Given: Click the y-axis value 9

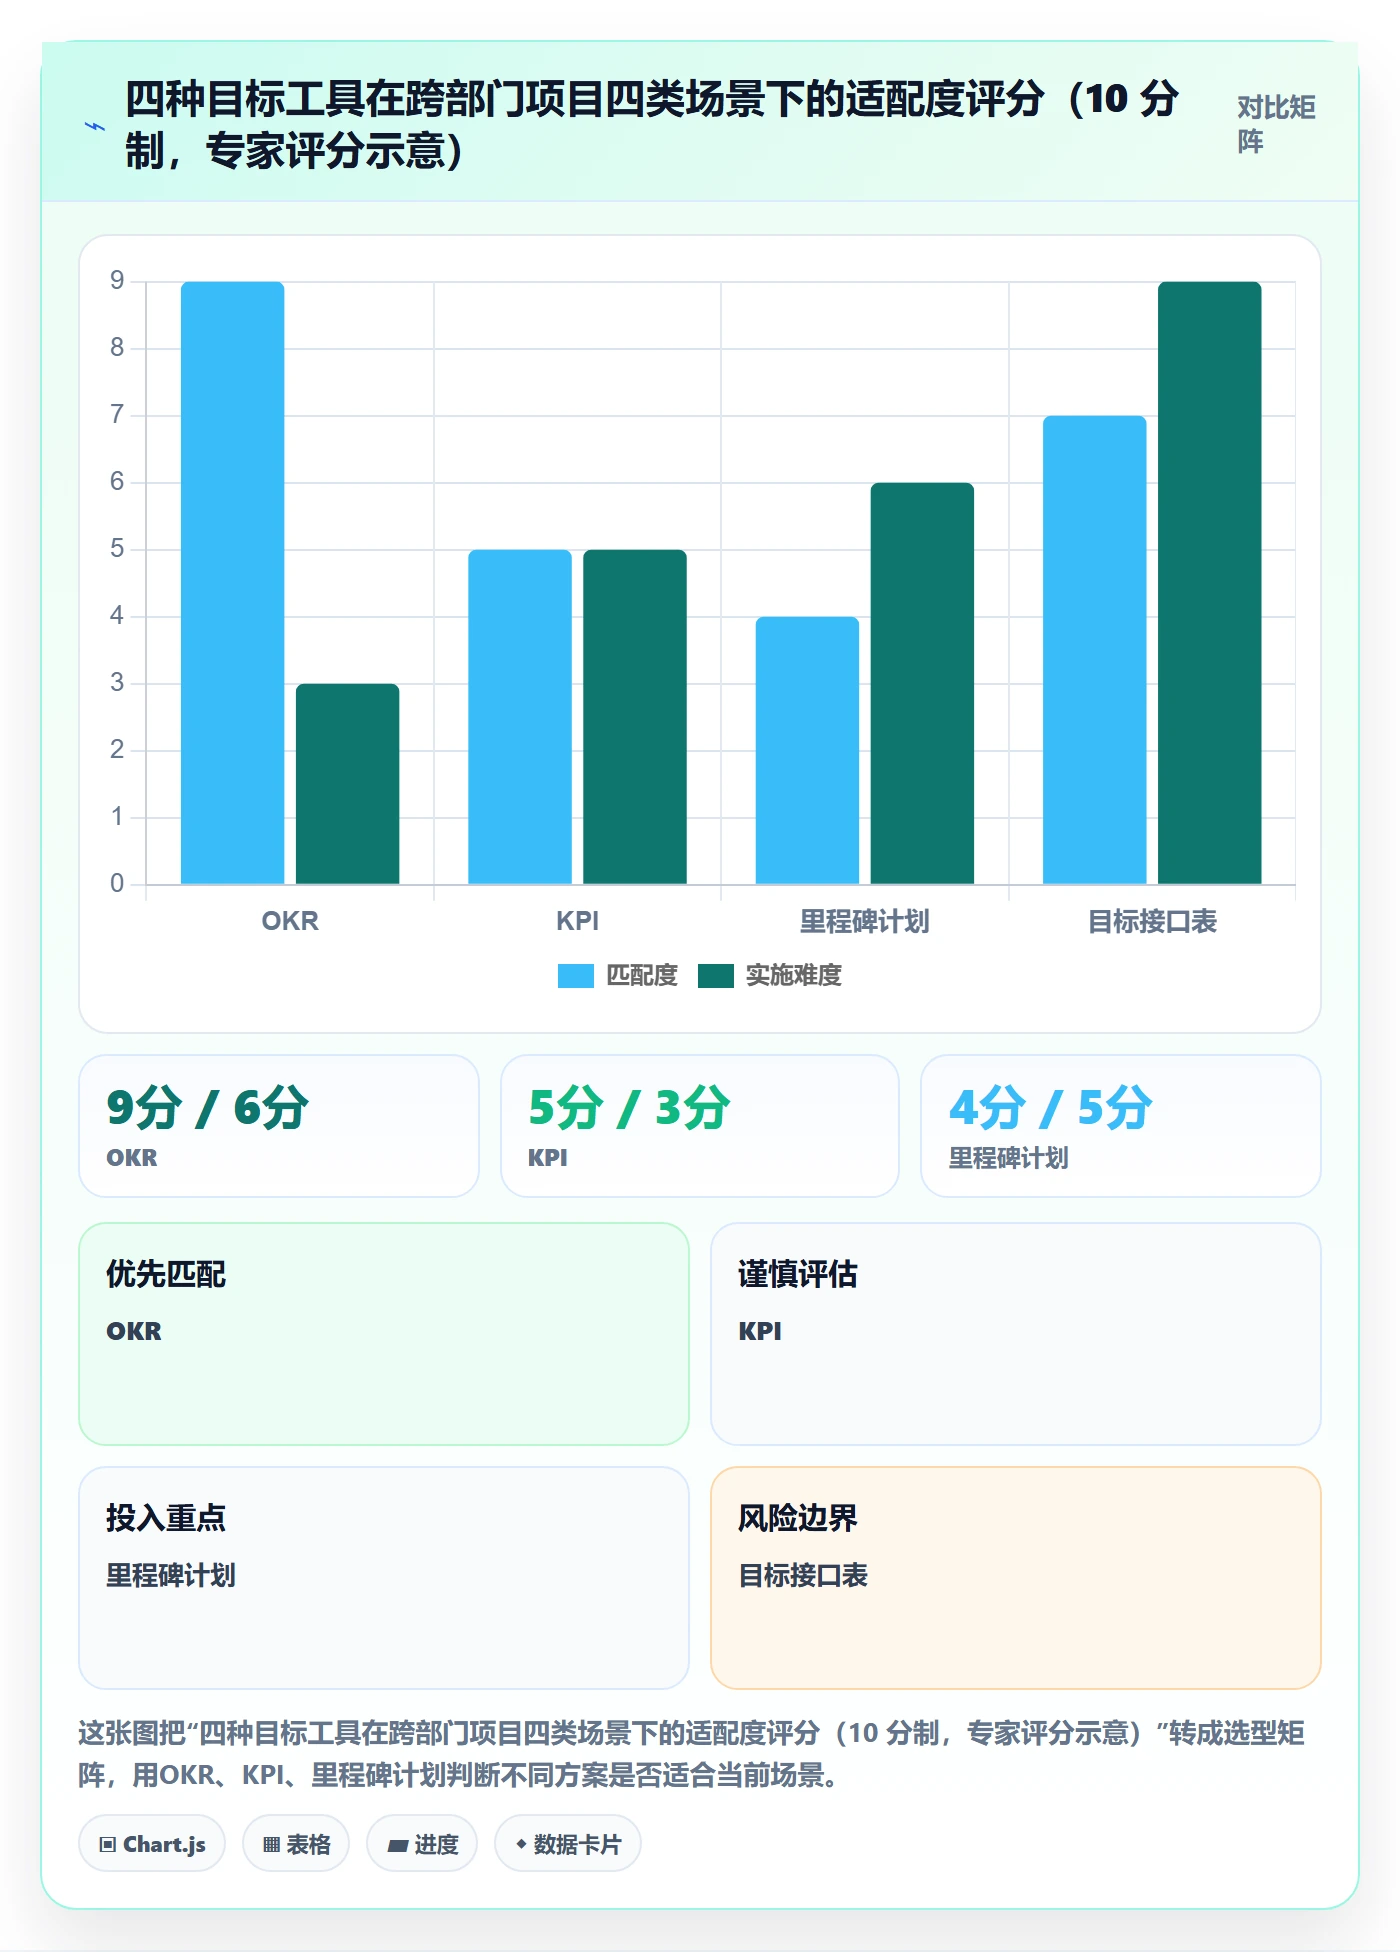Looking at the screenshot, I should (x=117, y=281).
